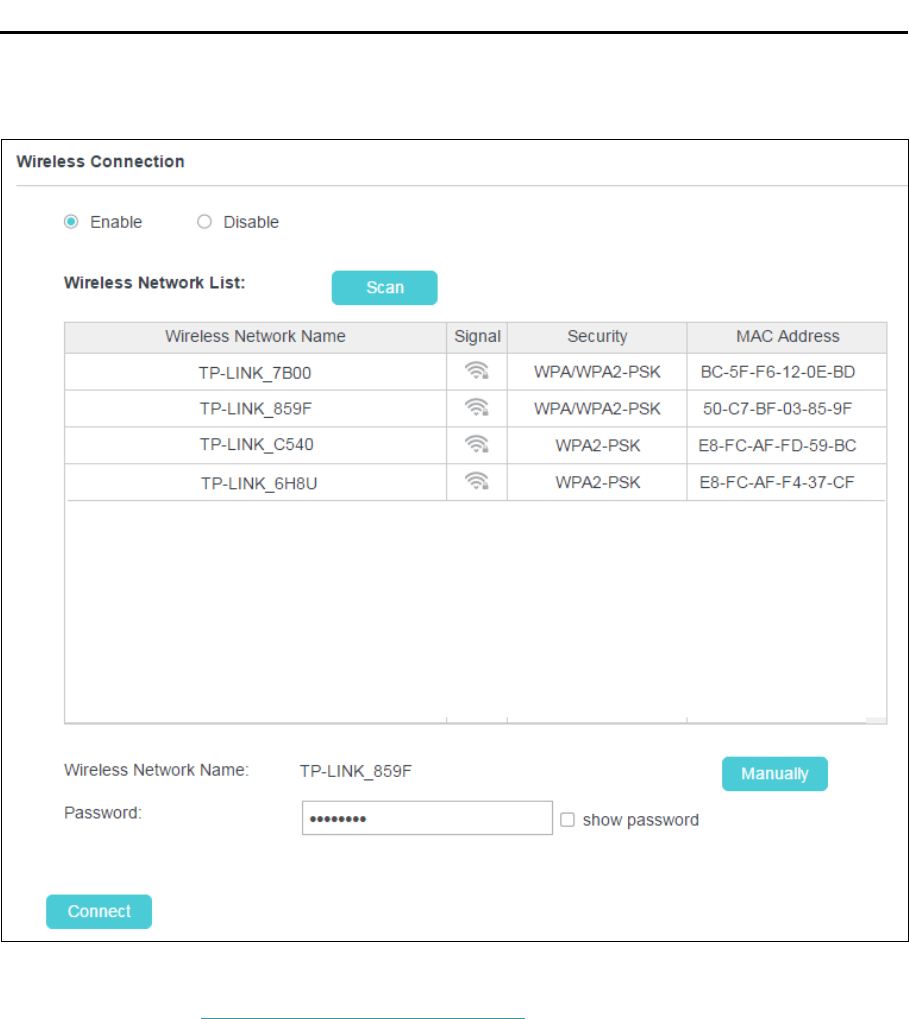Click the Connect button
This screenshot has width=909, height=1019.
tap(99, 911)
